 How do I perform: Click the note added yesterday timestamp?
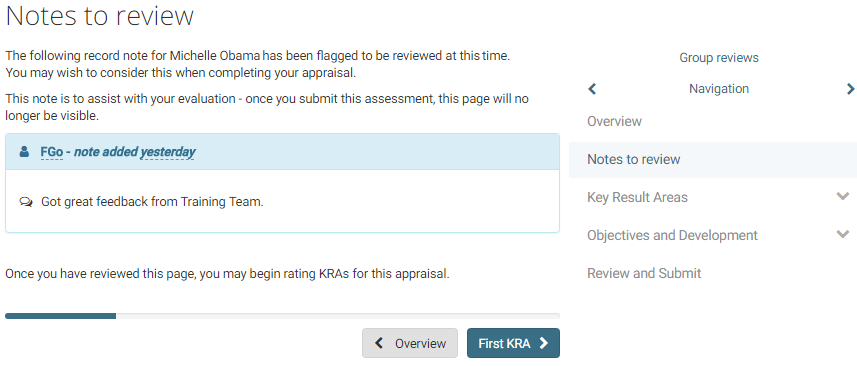click(x=134, y=152)
